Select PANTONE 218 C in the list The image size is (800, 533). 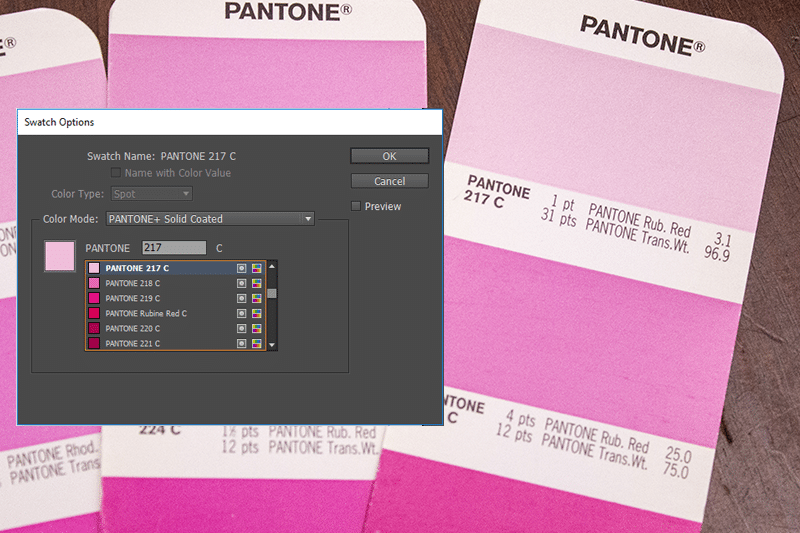click(x=175, y=283)
